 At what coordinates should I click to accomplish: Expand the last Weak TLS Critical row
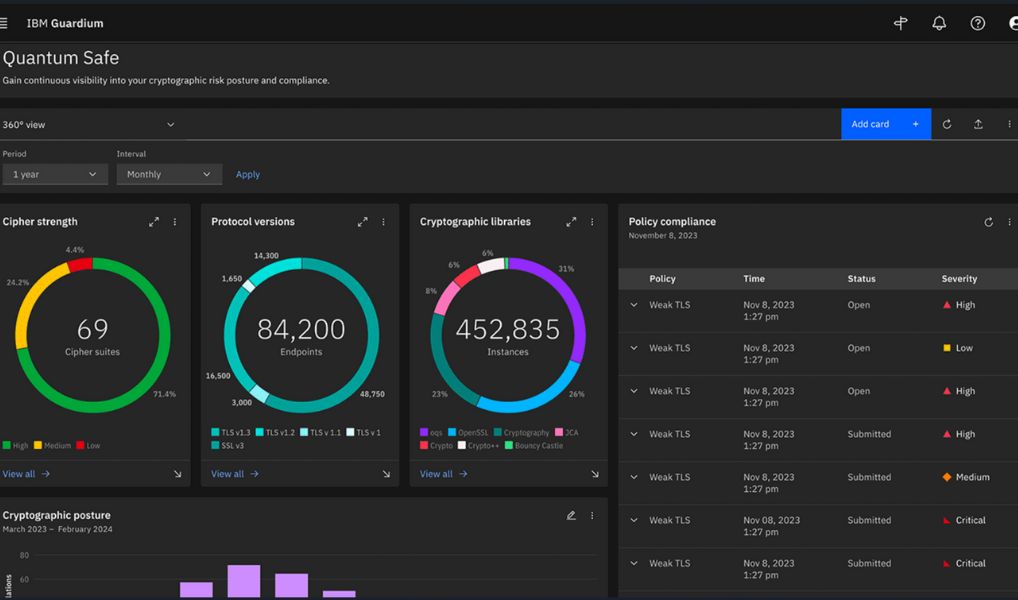pyautogui.click(x=634, y=563)
